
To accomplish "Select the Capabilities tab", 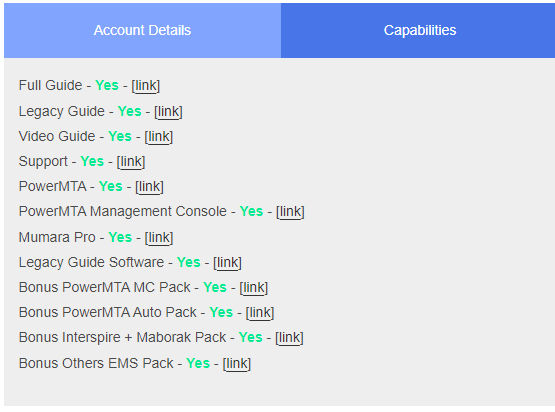I will tap(419, 30).
